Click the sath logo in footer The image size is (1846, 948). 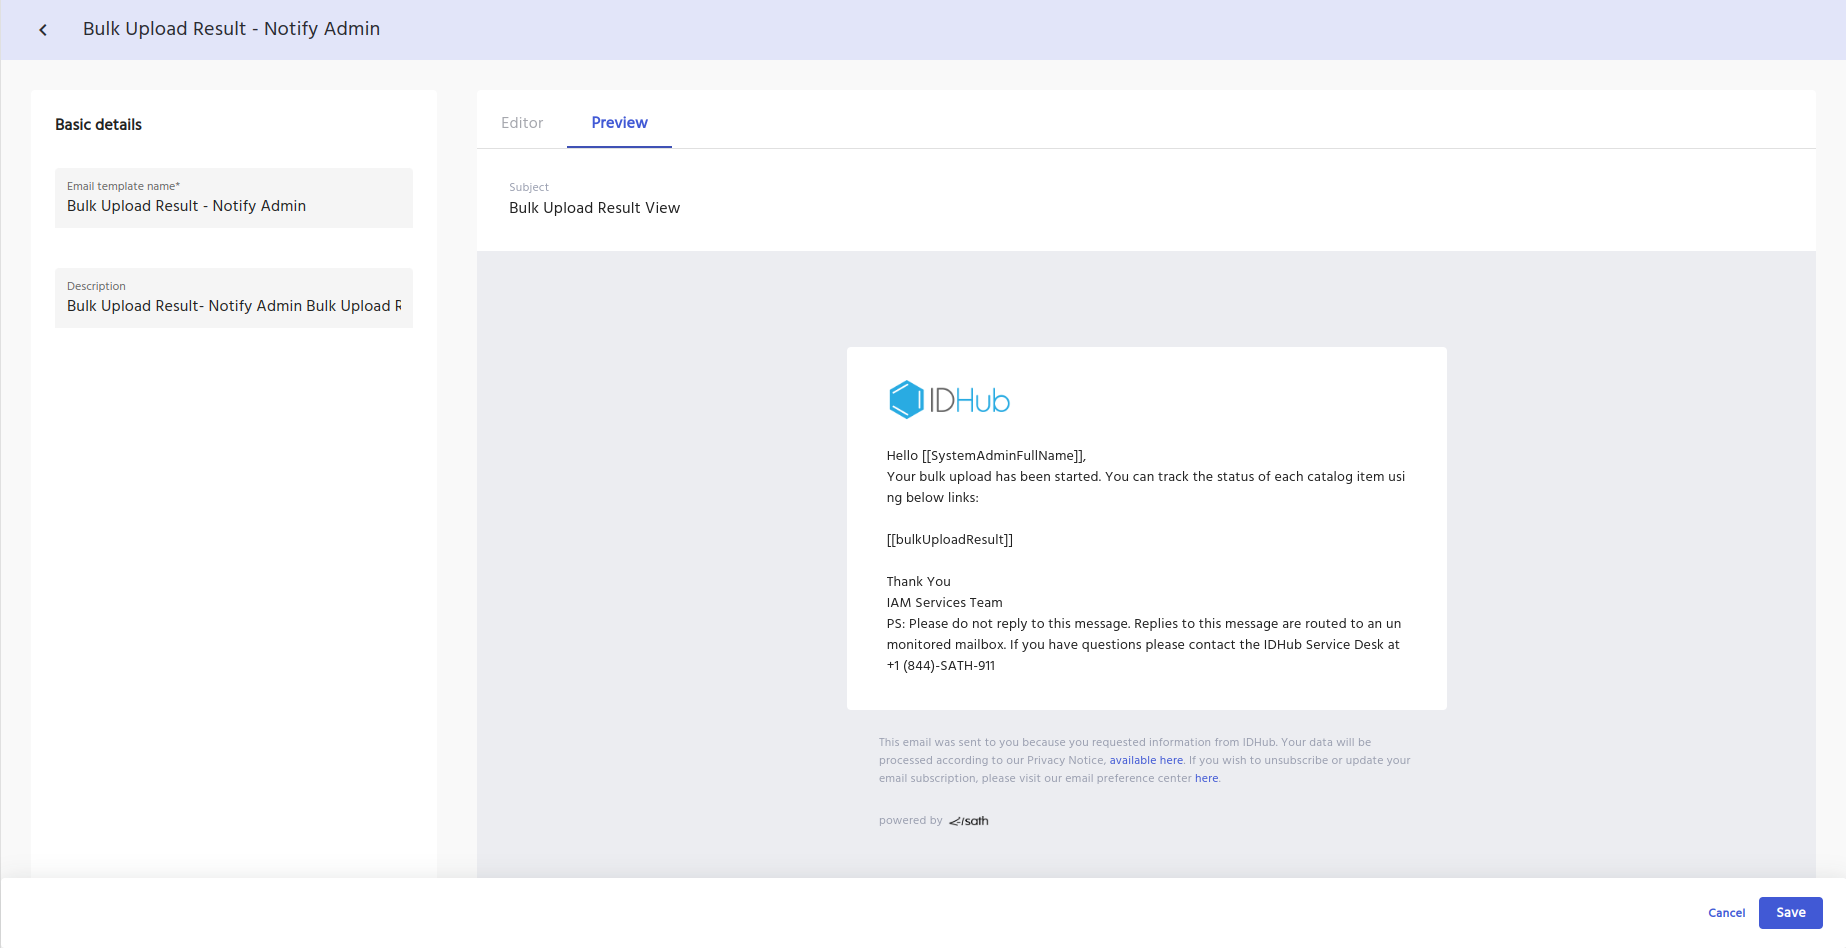tap(969, 821)
